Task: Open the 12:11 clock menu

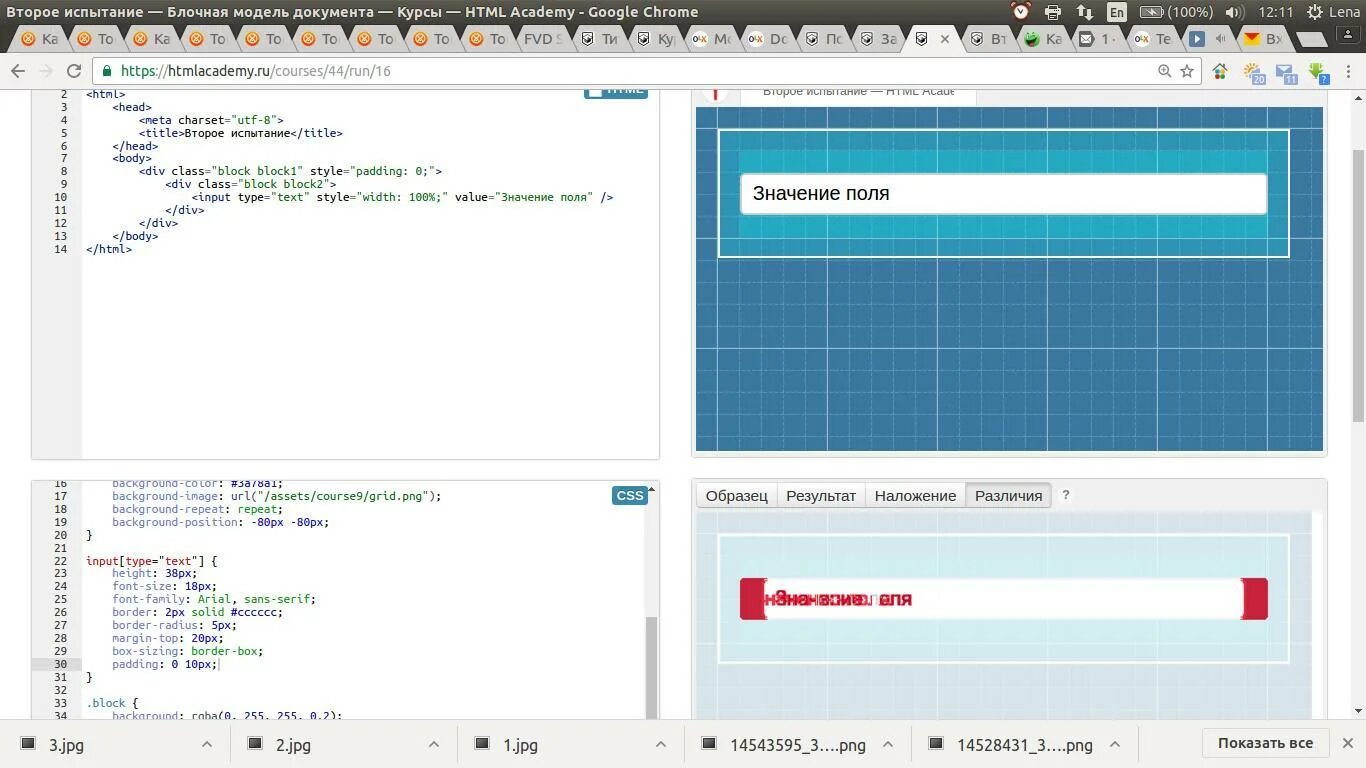Action: [x=1276, y=12]
